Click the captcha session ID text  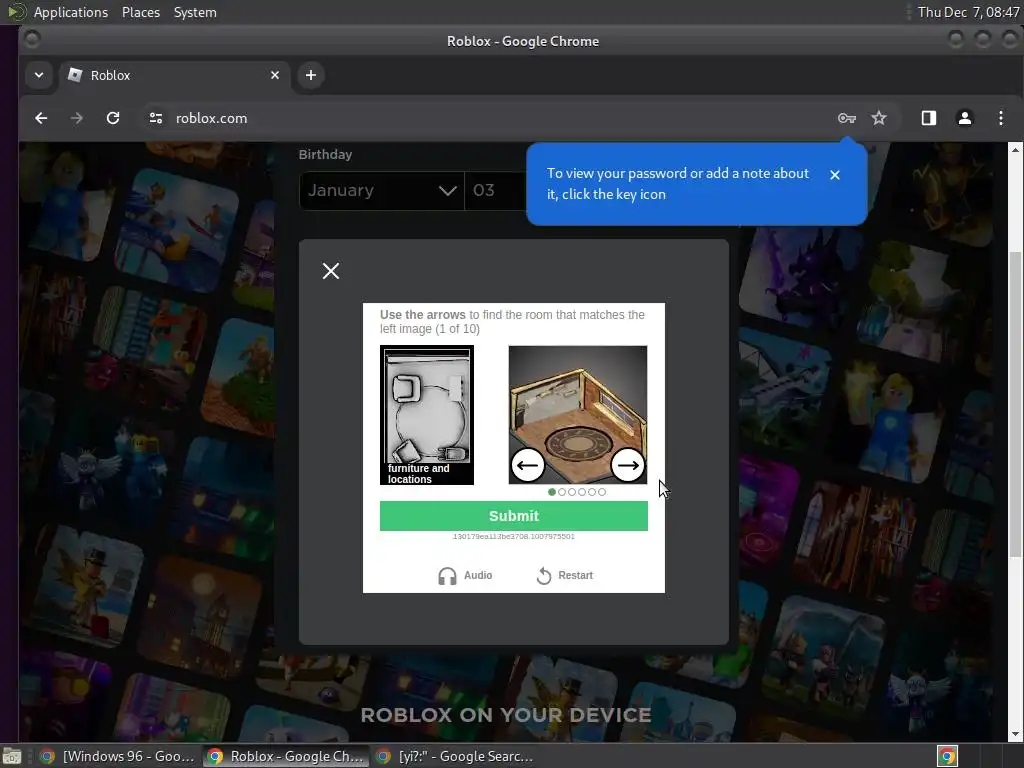pos(514,536)
